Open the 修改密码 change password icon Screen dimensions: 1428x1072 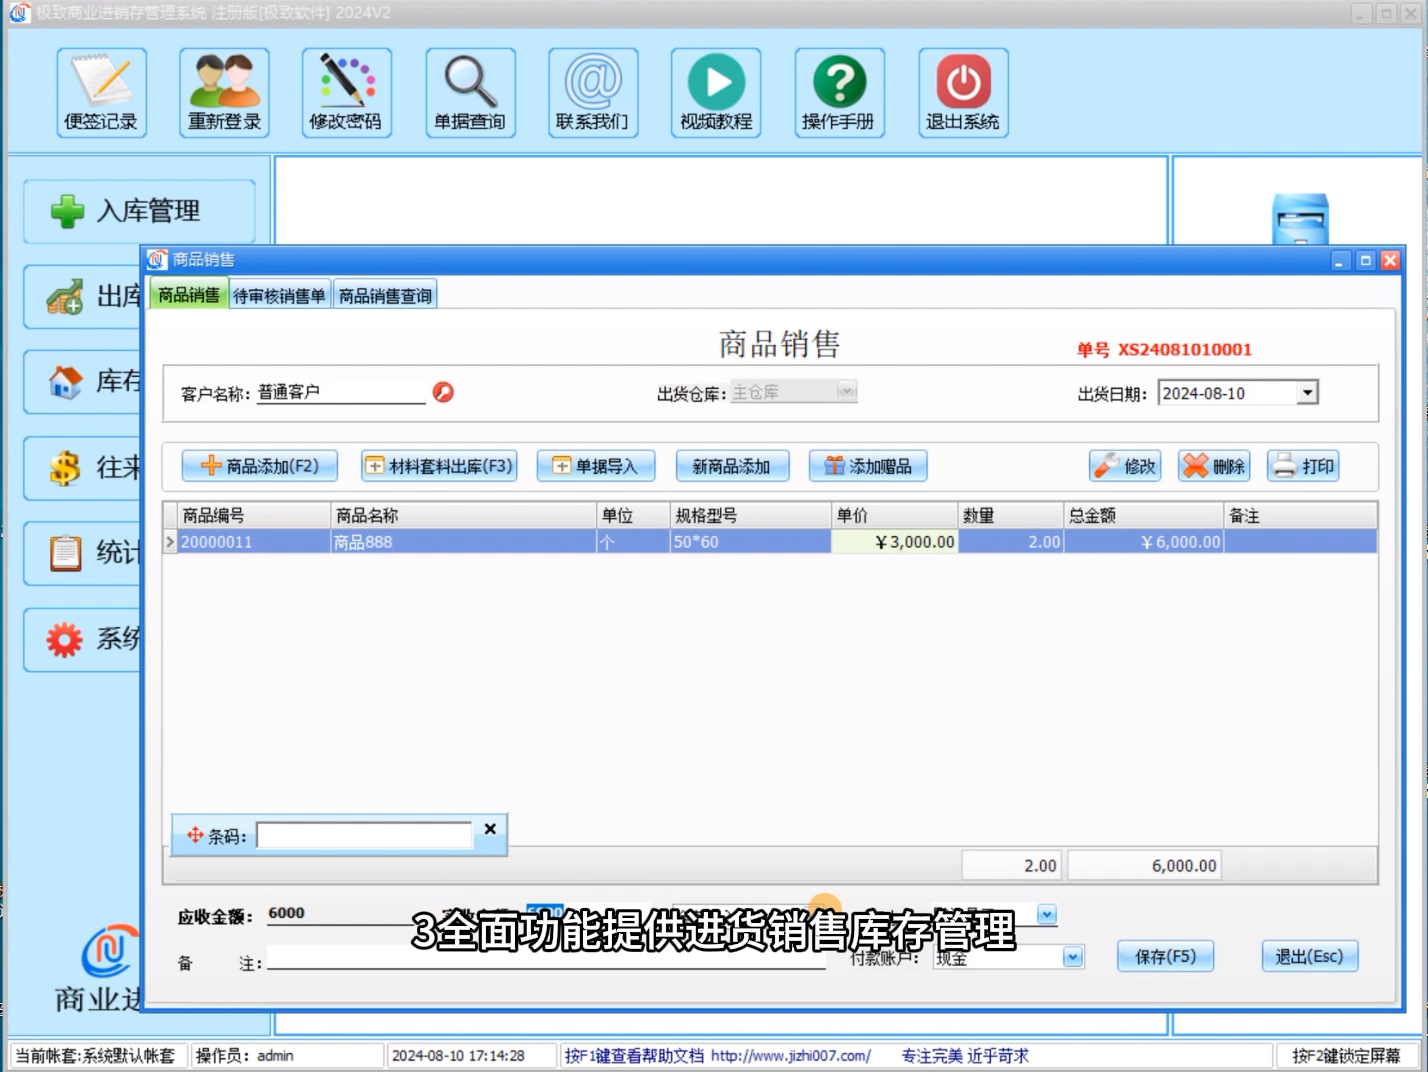[346, 92]
